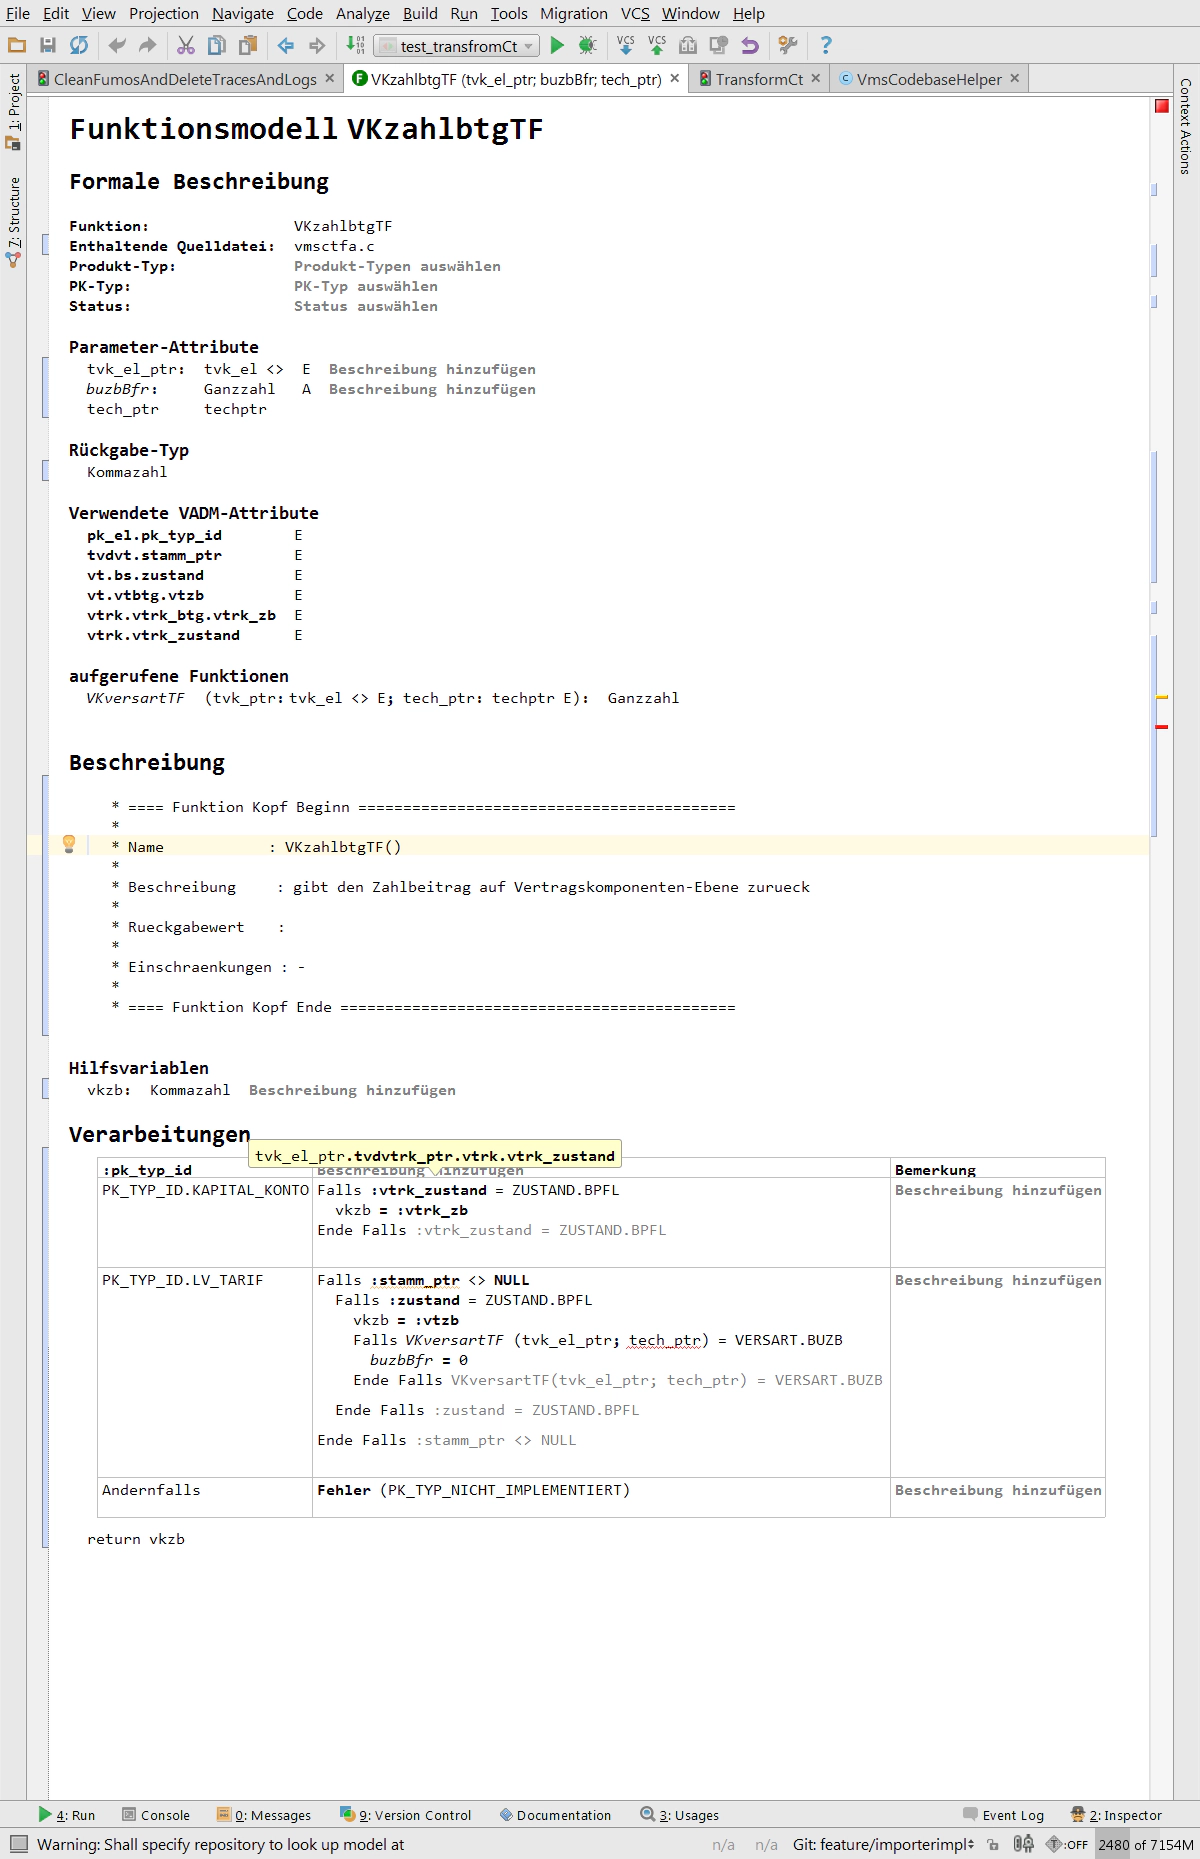The width and height of the screenshot is (1200, 1859).
Task: Click 'PK-Typ auswählen' placeholder
Action: (366, 286)
